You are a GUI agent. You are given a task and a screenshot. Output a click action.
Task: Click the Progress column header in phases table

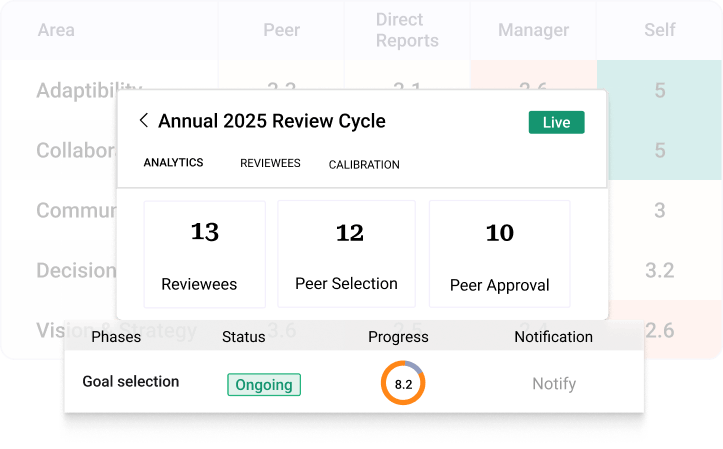pyautogui.click(x=398, y=337)
